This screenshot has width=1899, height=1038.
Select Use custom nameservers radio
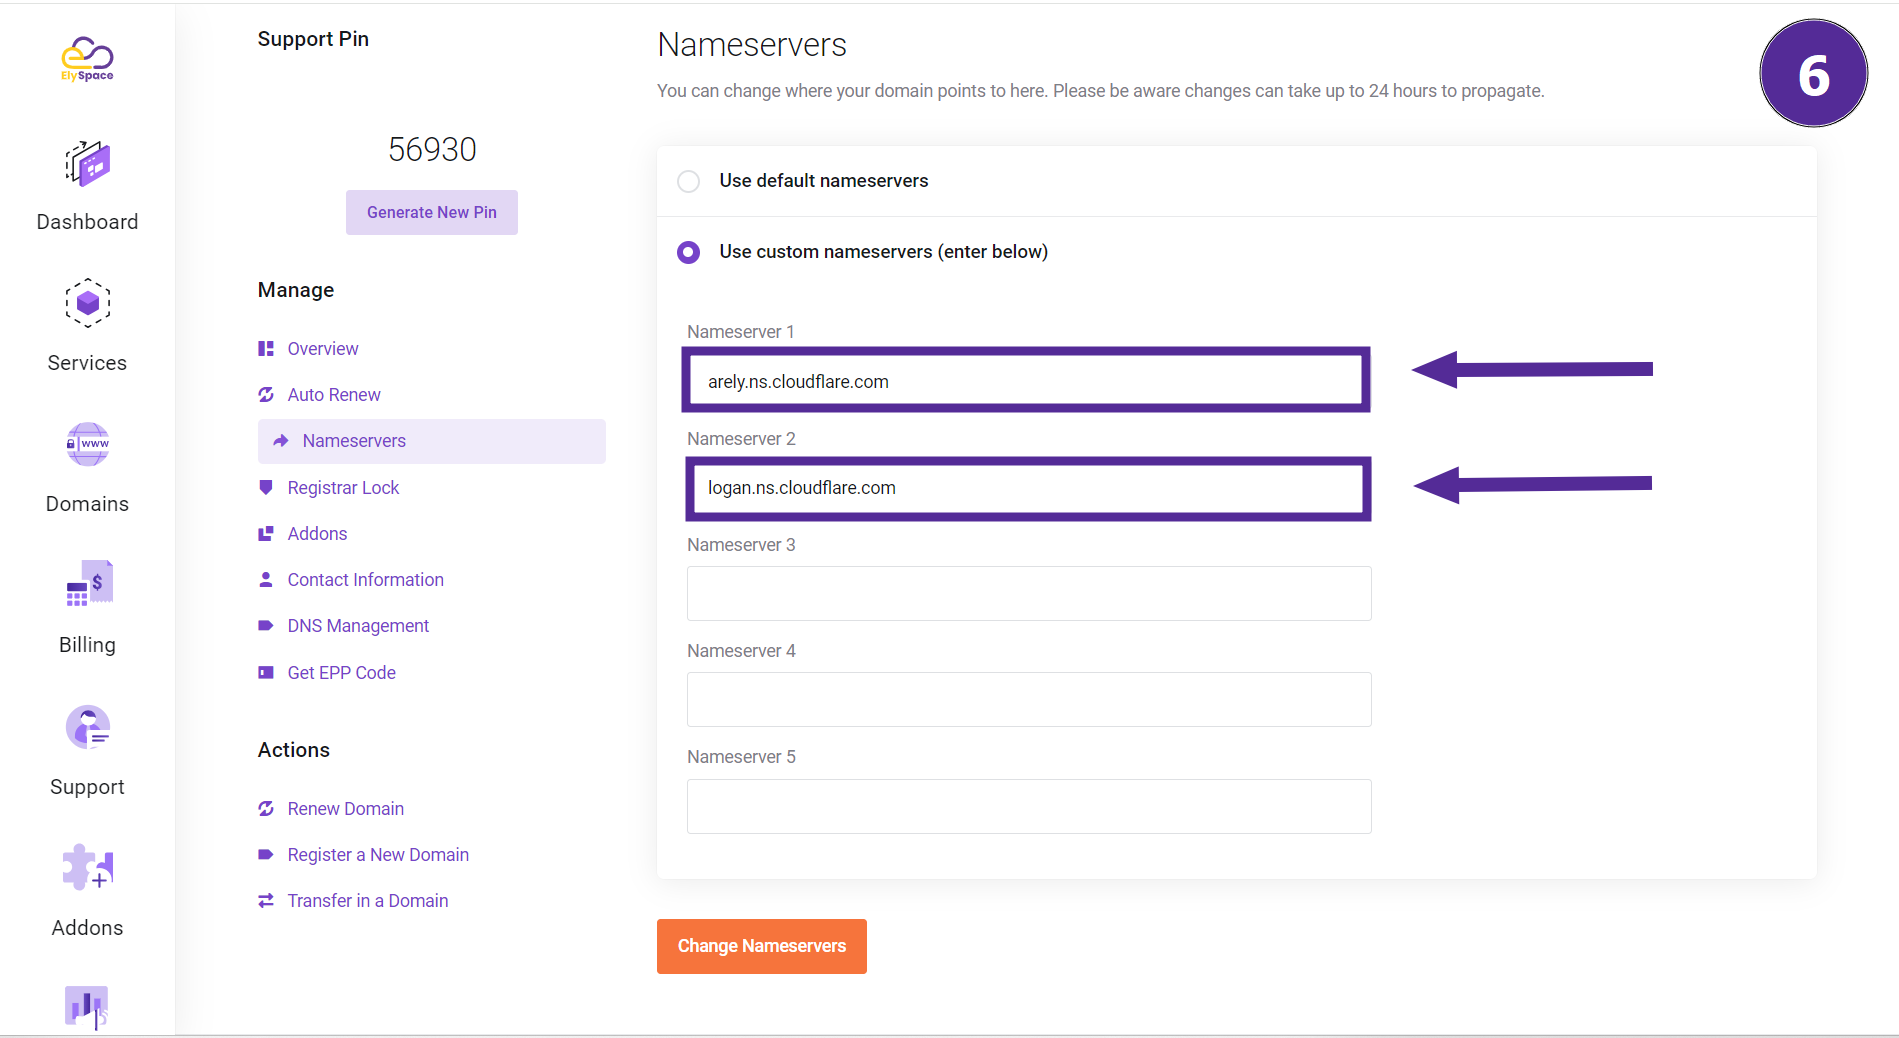pyautogui.click(x=688, y=252)
